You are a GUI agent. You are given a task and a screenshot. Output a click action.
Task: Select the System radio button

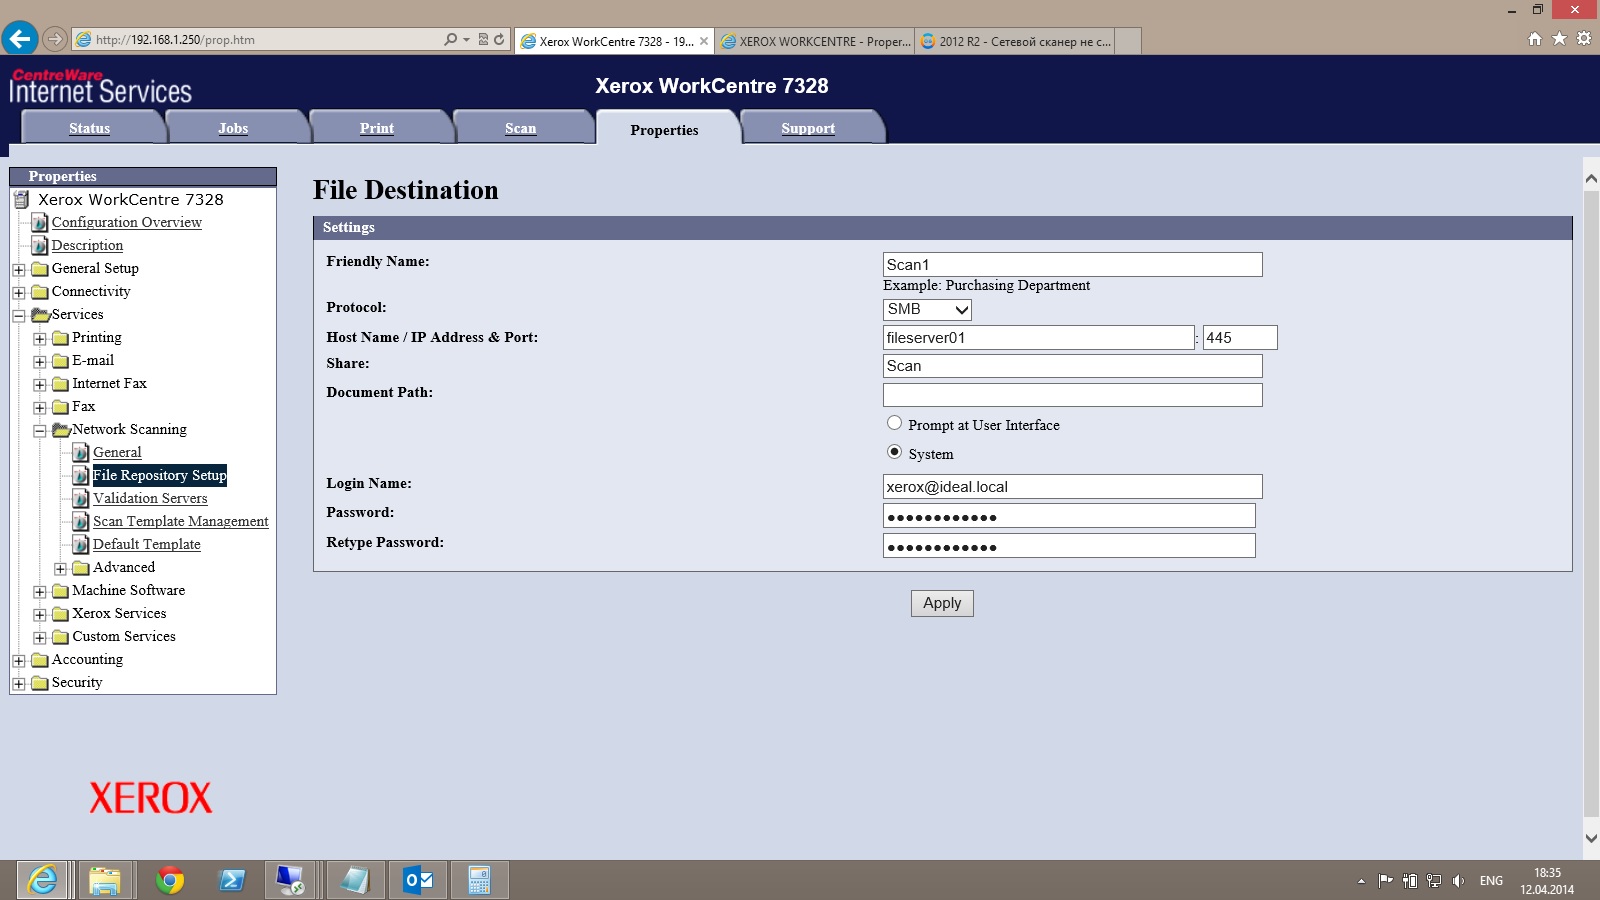coord(894,452)
